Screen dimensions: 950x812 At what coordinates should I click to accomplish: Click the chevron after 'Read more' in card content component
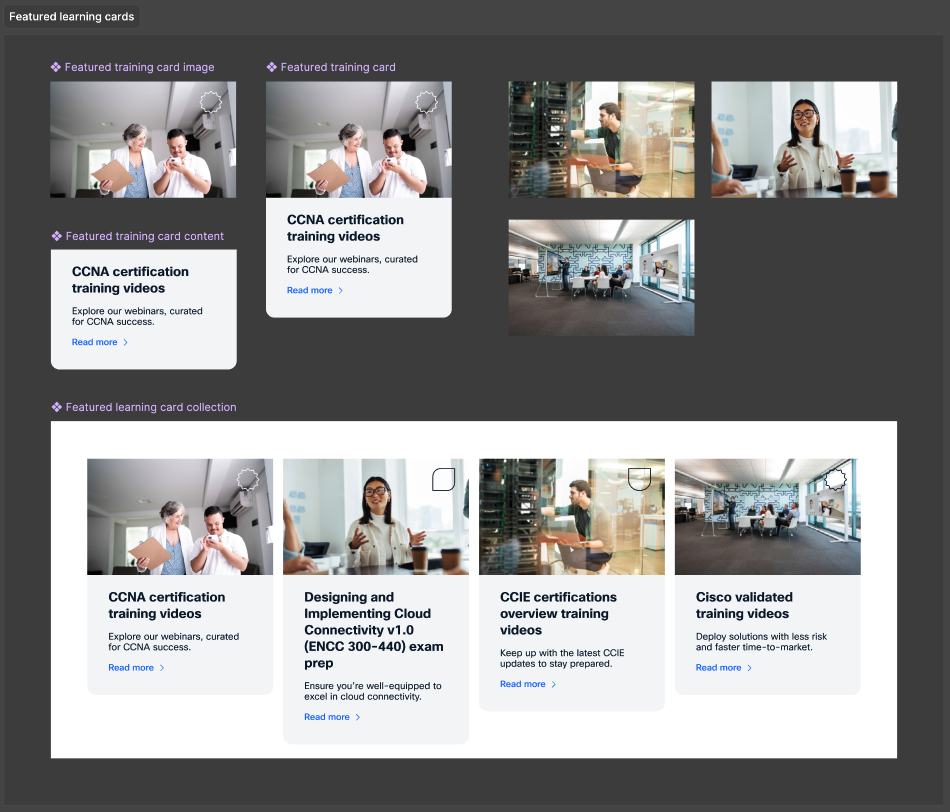[x=125, y=342]
